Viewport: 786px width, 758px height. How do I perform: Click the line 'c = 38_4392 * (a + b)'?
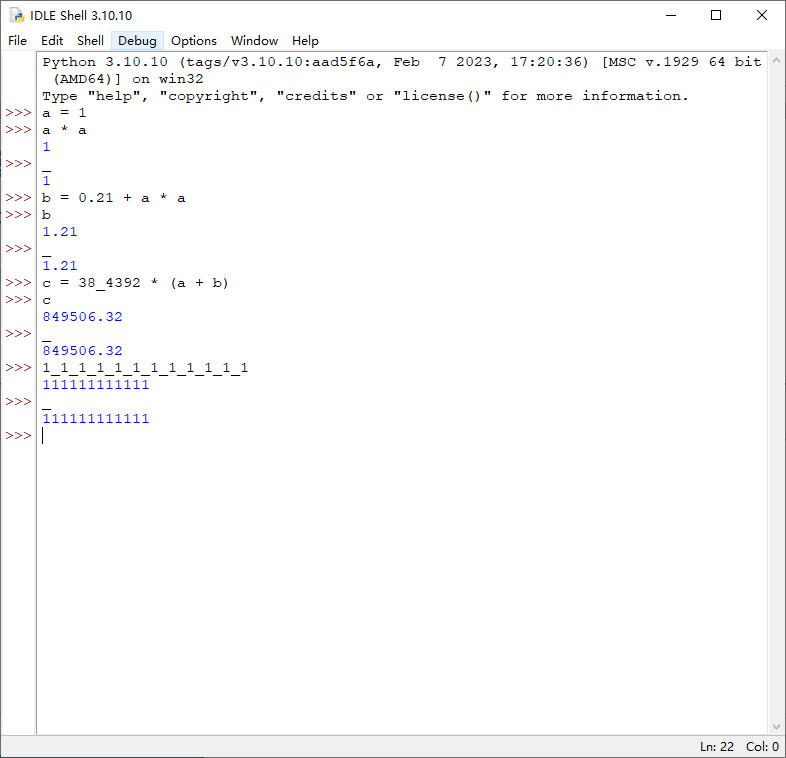(135, 283)
